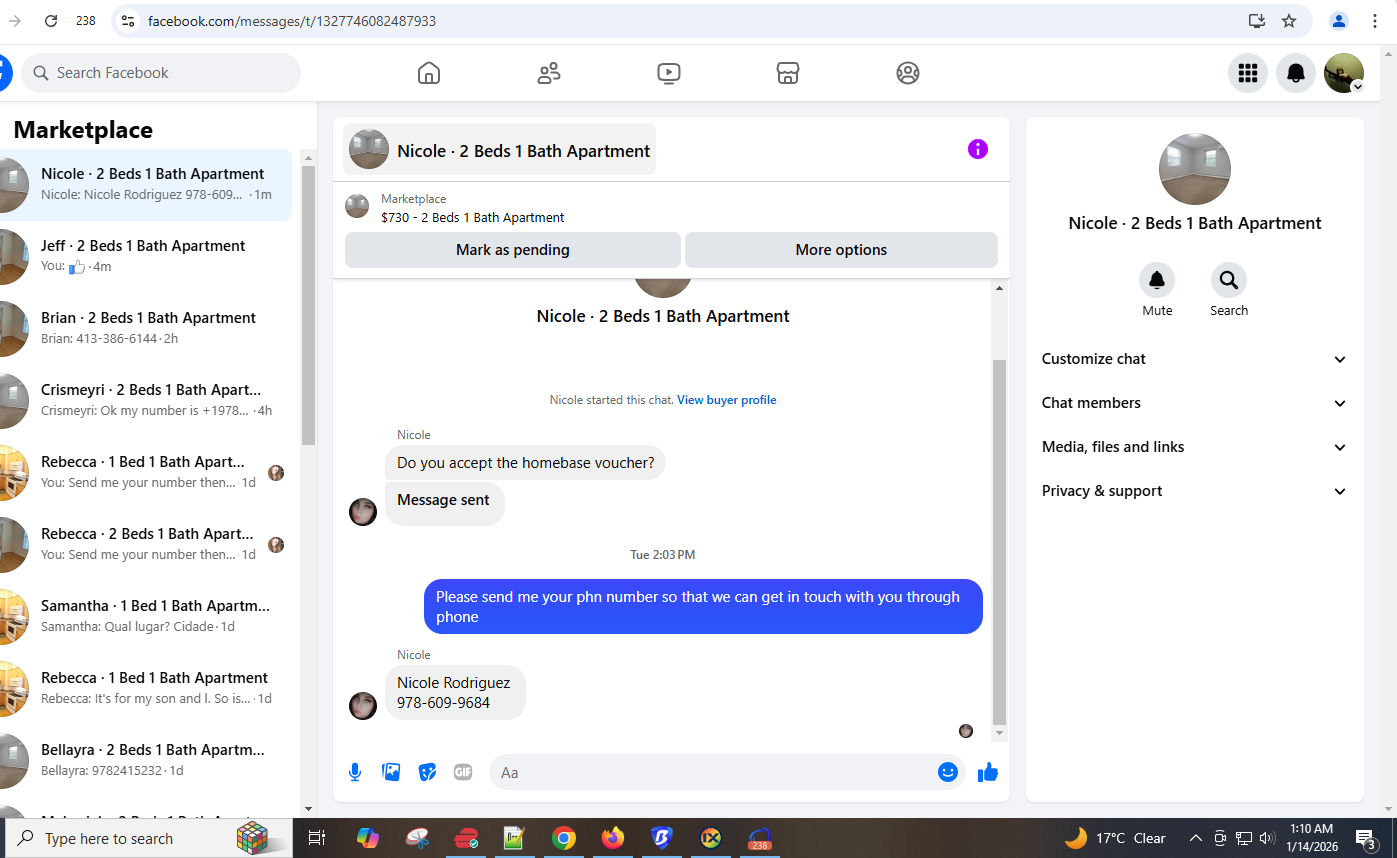1397x858 pixels.
Task: Open Nicole conversation in chat list
Action: click(146, 184)
